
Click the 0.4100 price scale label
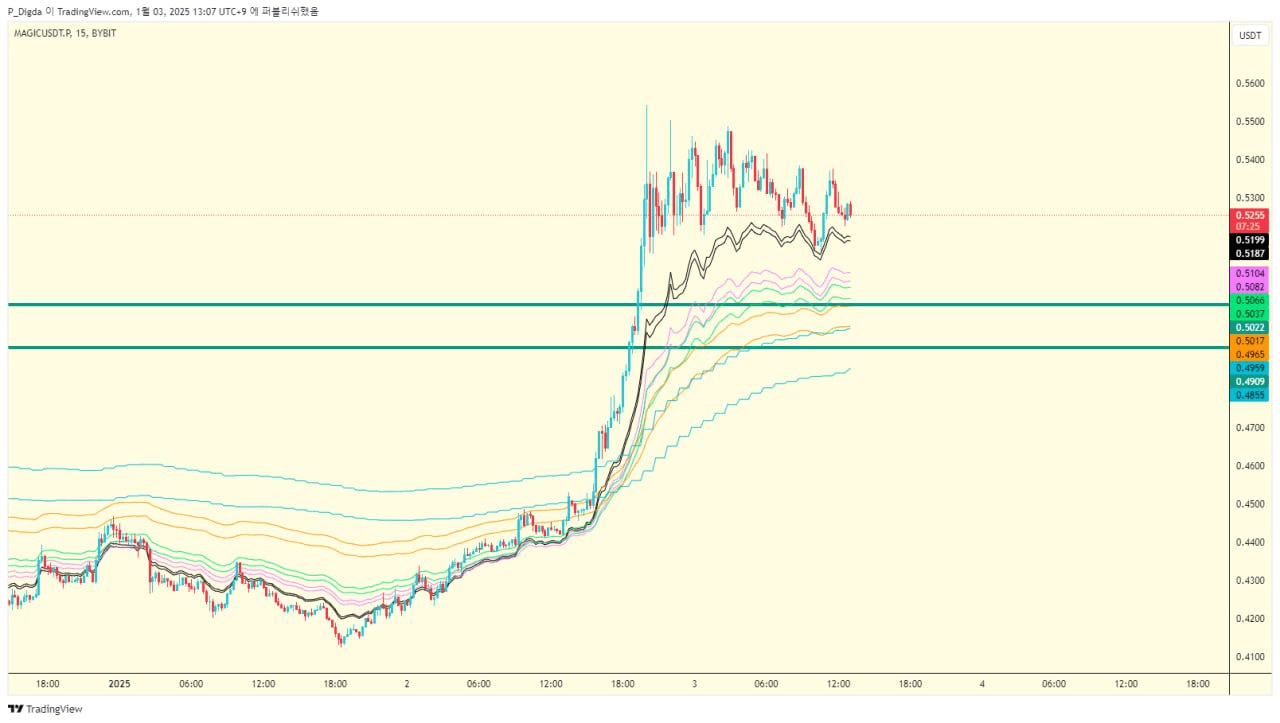pos(1250,657)
